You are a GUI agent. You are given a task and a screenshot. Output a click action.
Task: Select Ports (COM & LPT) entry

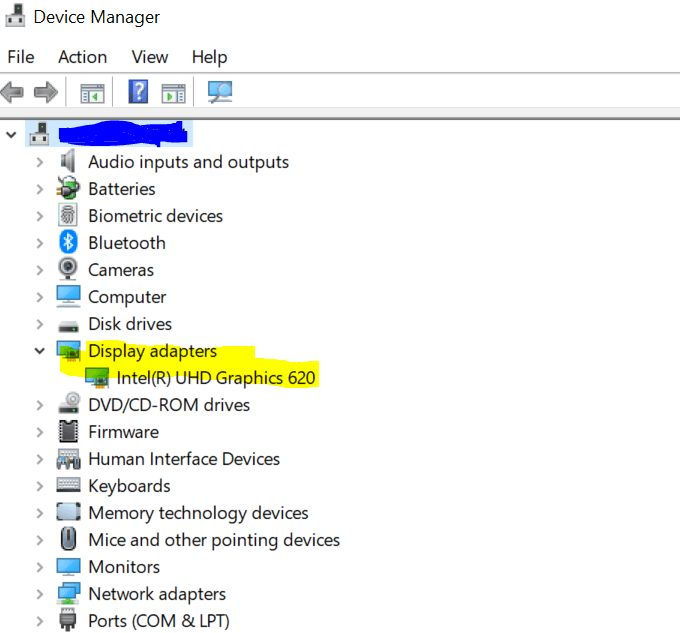tap(158, 621)
